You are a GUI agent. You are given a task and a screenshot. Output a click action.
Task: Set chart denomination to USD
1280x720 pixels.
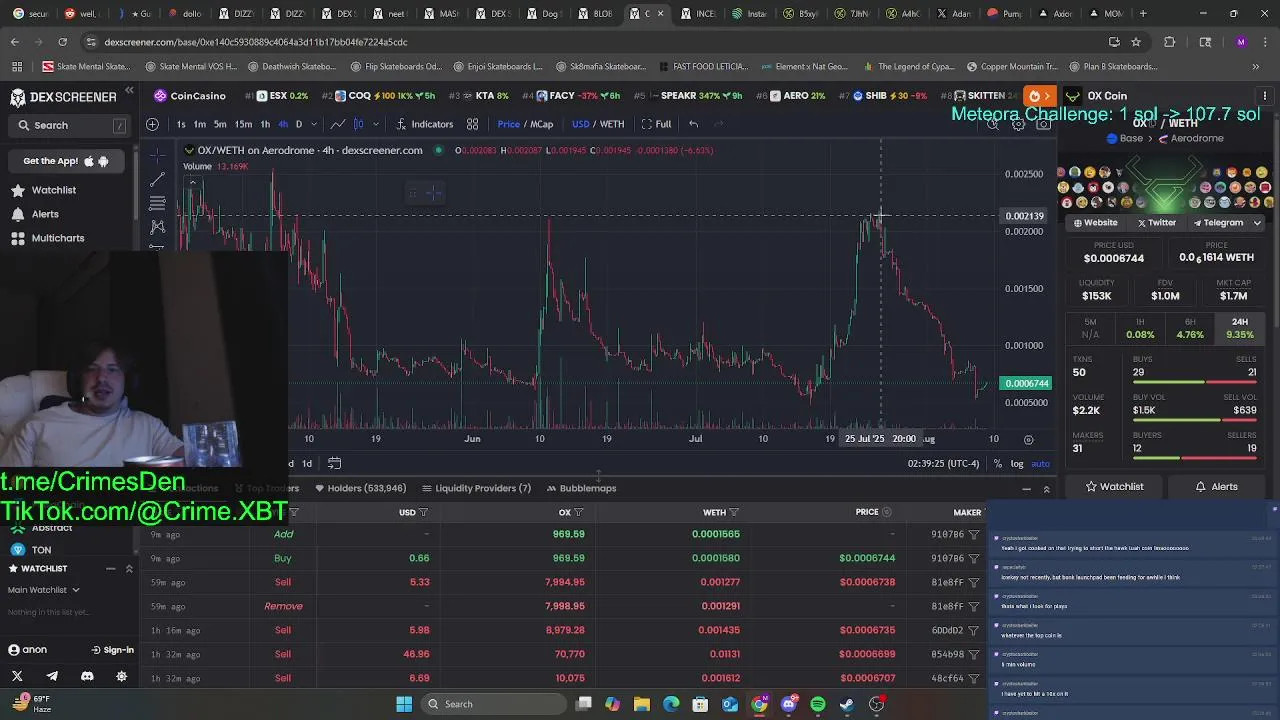click(580, 124)
